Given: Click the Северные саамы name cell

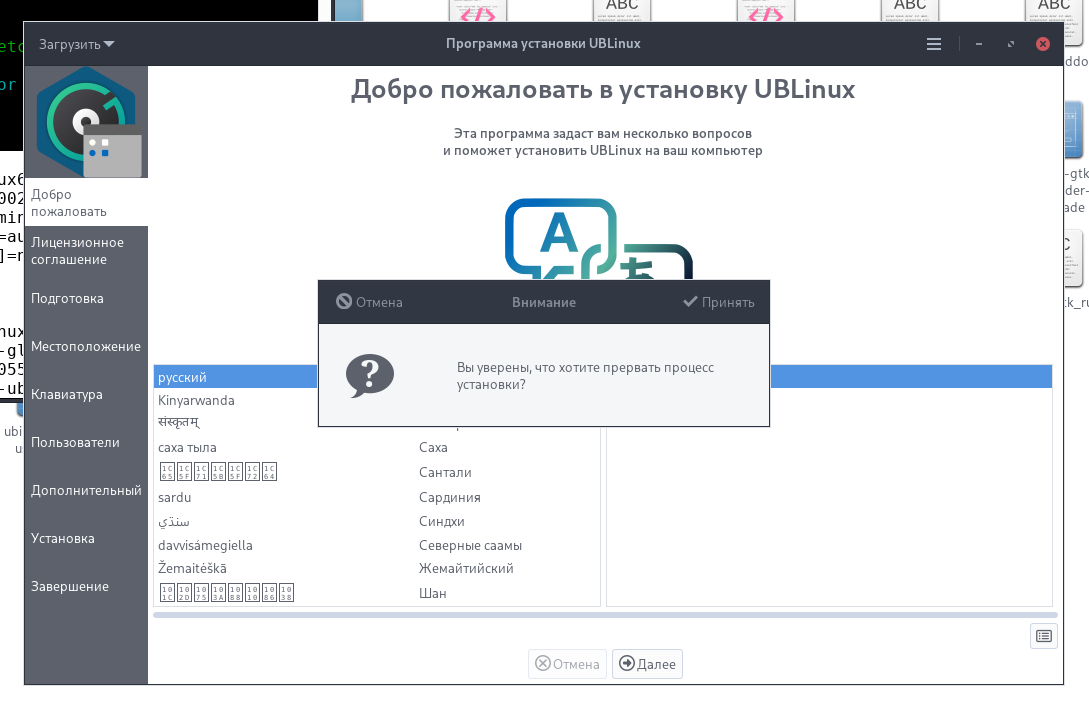Looking at the screenshot, I should point(470,545).
